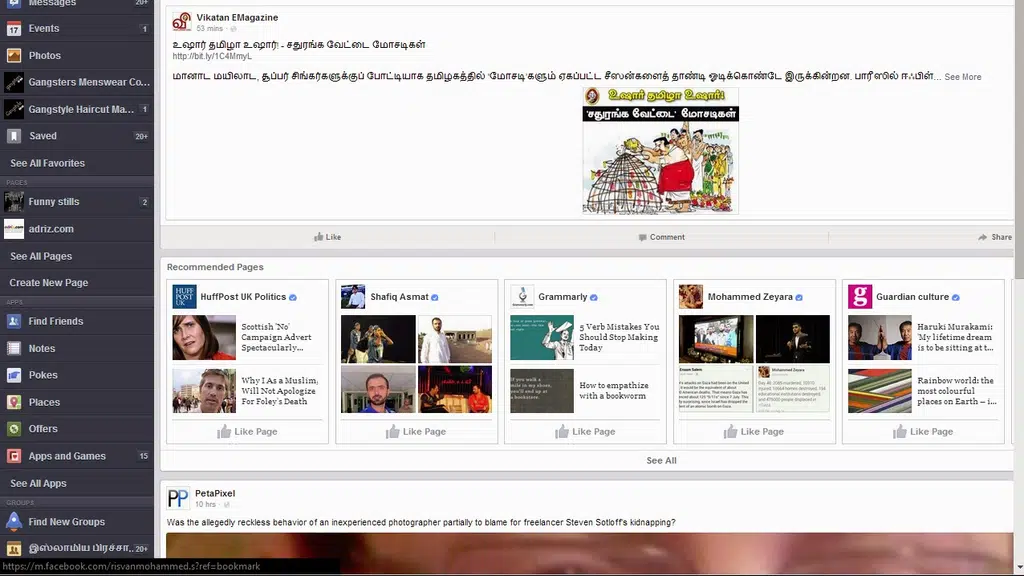Screen dimensions: 1024x576
Task: Open HuffPost UK Politics page title
Action: (243, 296)
